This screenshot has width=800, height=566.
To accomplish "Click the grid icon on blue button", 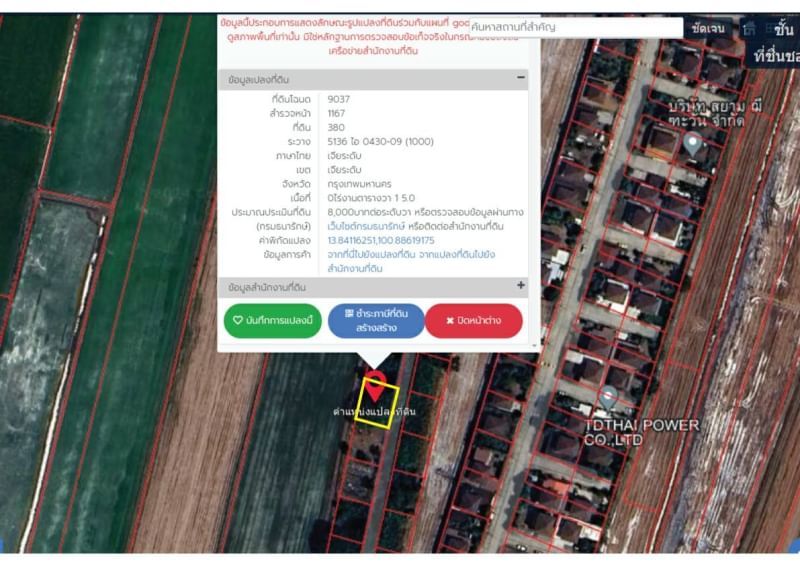I will [349, 314].
